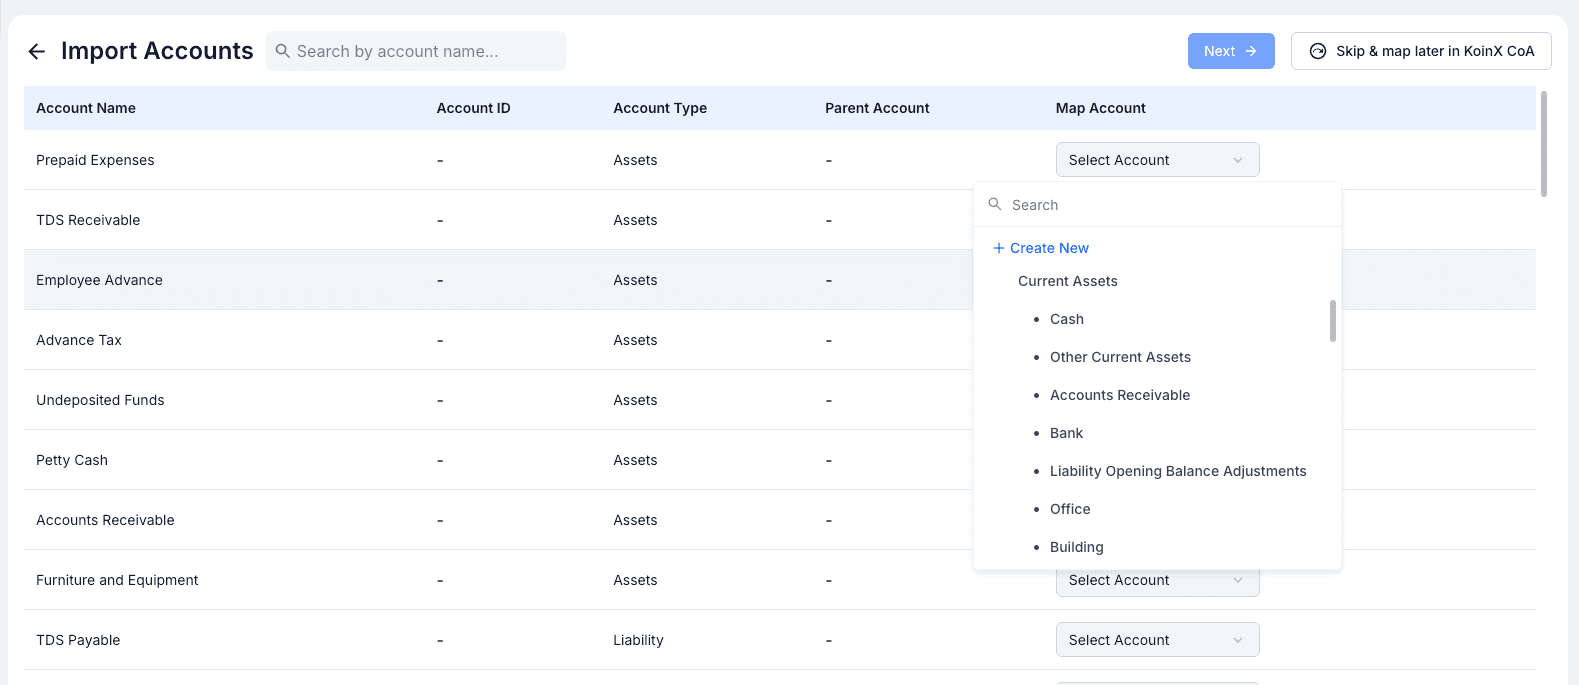Pick Accounts Receivable in the dropdown list
Screen dimensions: 1579x685
[1120, 395]
